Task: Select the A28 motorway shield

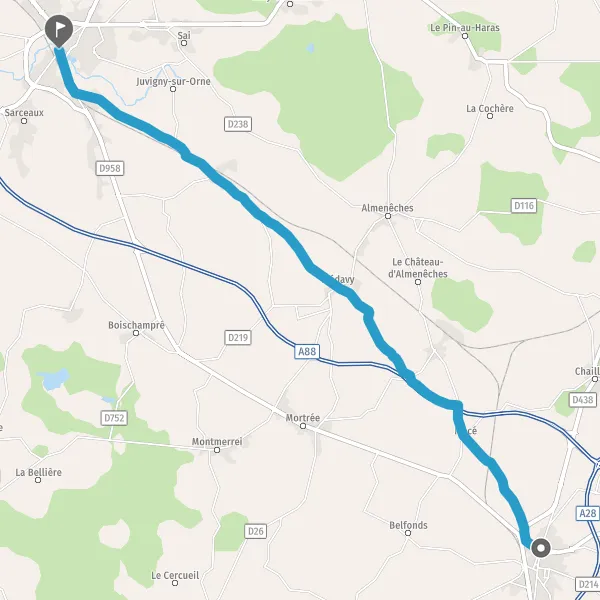Action: coord(587,513)
